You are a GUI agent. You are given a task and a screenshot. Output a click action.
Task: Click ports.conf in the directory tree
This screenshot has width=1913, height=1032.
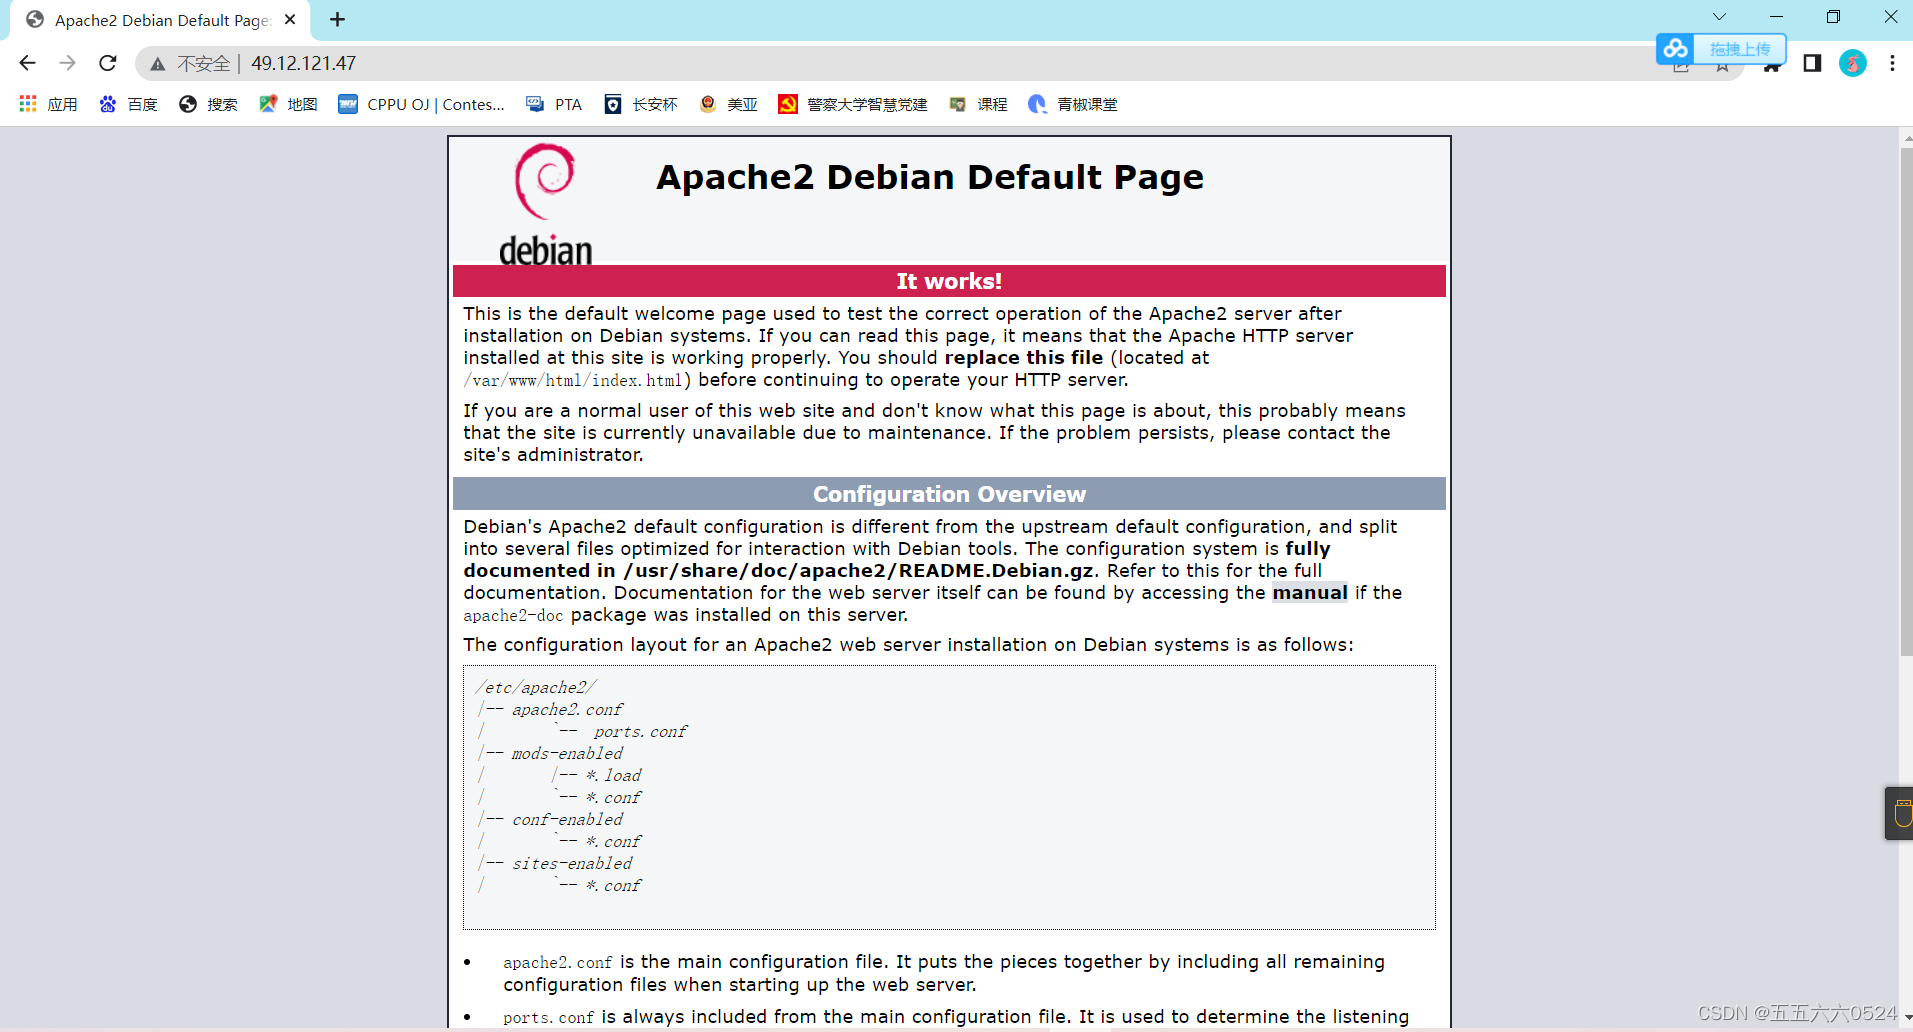640,731
